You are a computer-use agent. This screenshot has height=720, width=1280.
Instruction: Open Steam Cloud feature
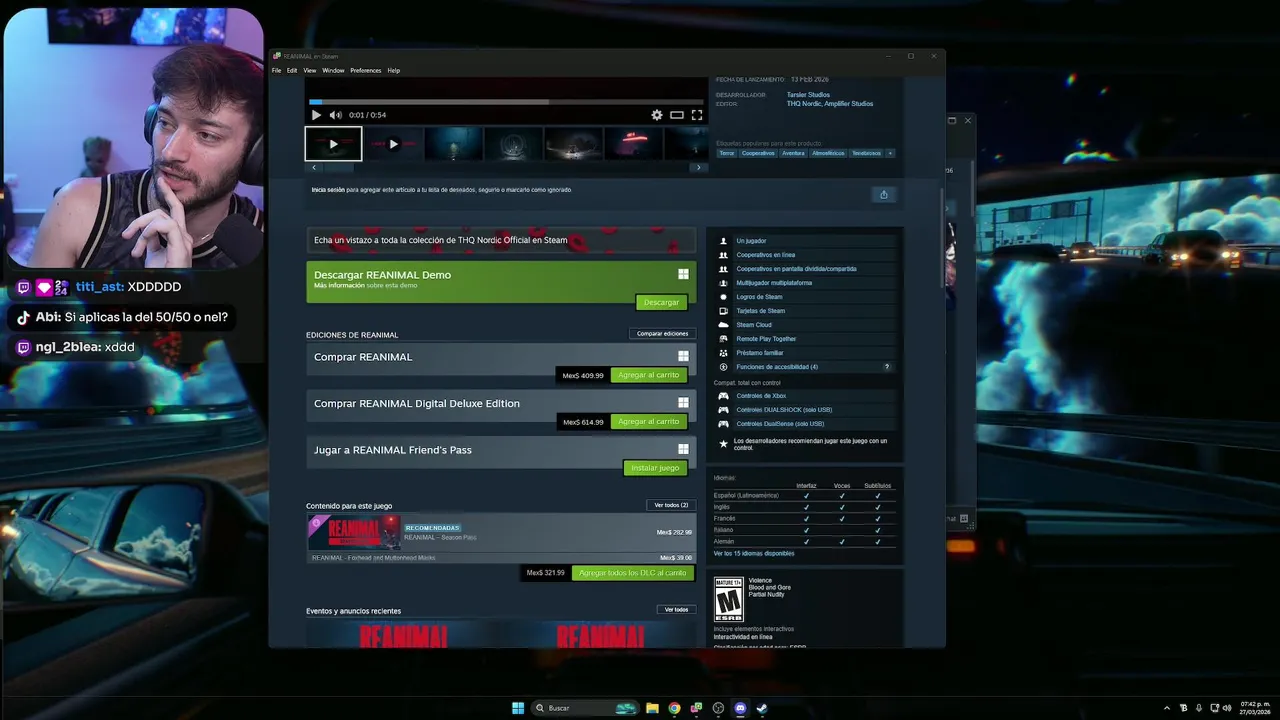coord(754,325)
